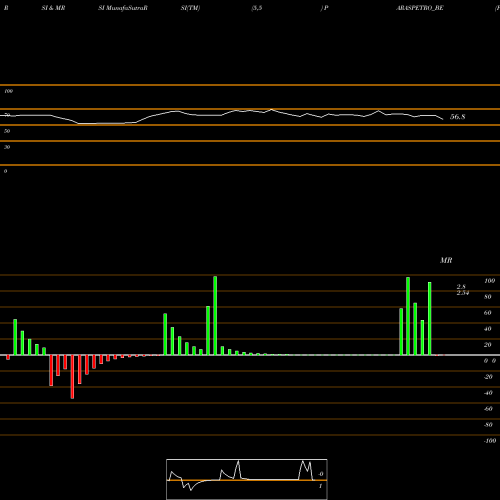Click the 100 label on RSI axis
This screenshot has width=500, height=500.
(x=8, y=91)
